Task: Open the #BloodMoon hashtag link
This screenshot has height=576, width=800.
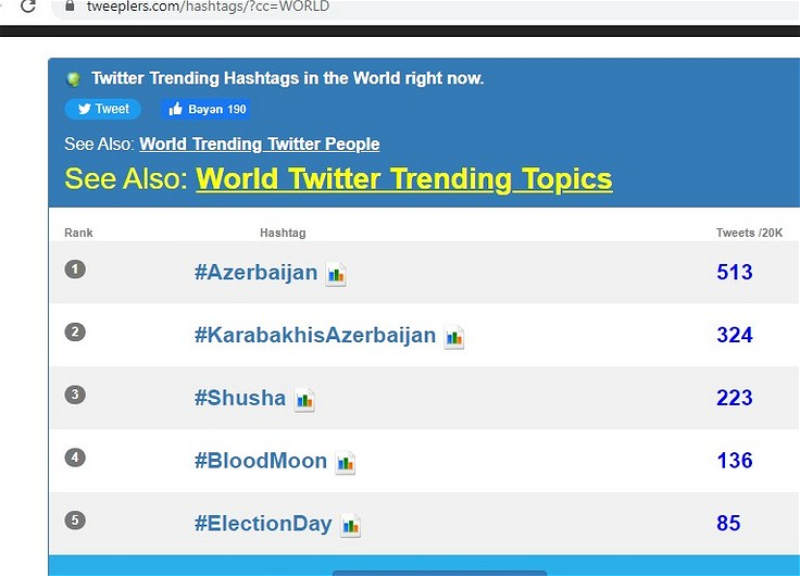Action: (260, 461)
